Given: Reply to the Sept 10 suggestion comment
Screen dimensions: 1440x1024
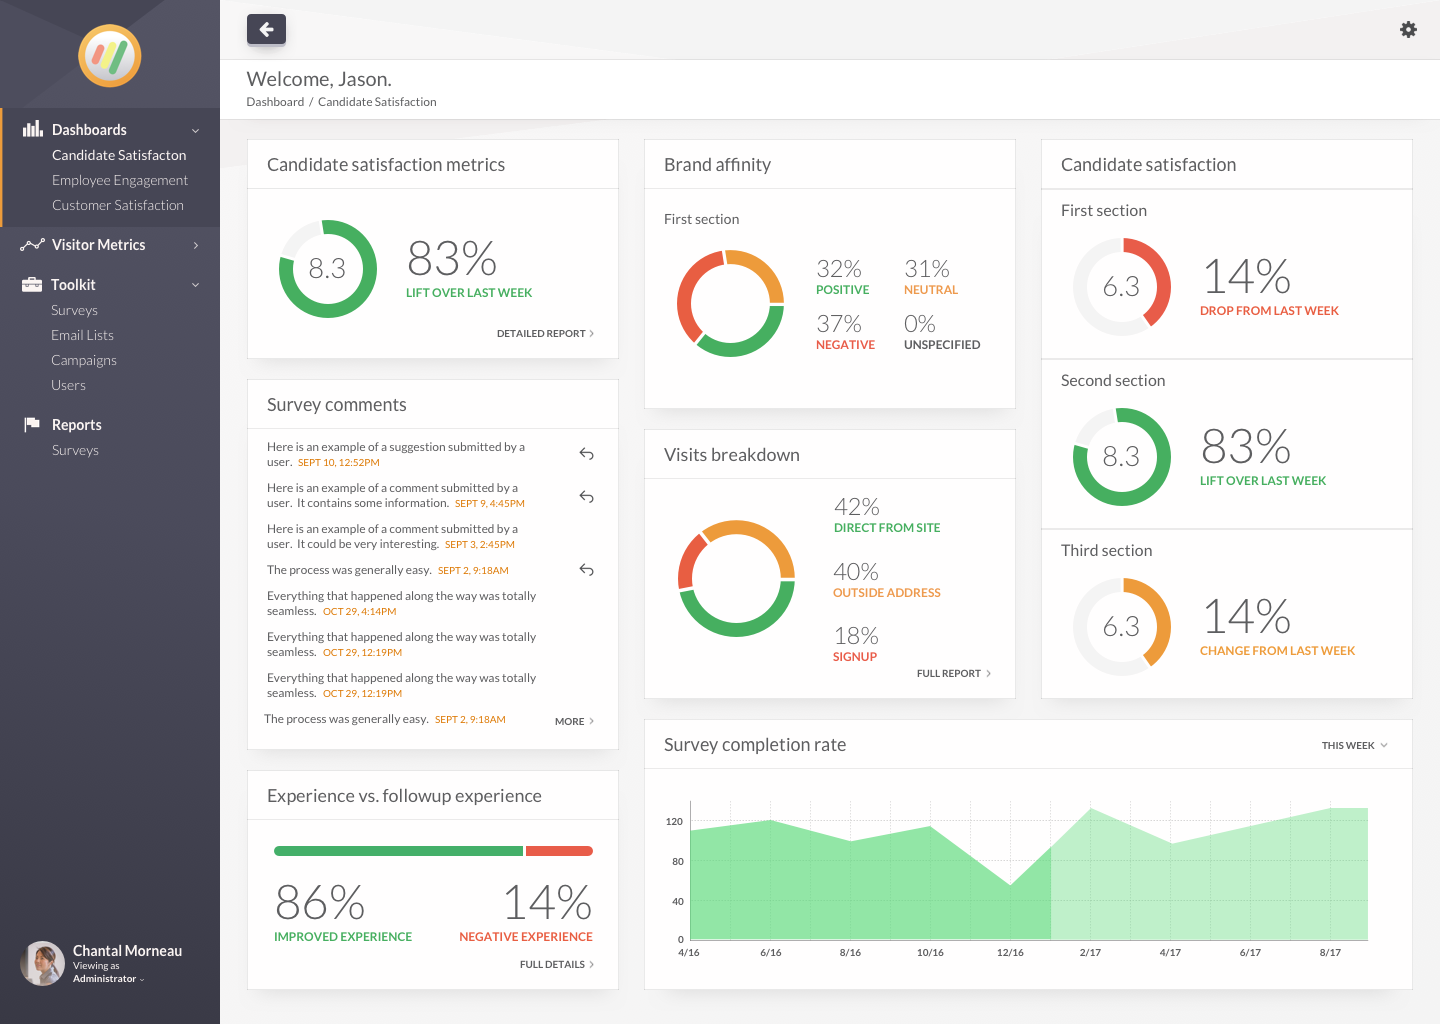Looking at the screenshot, I should pos(587,454).
